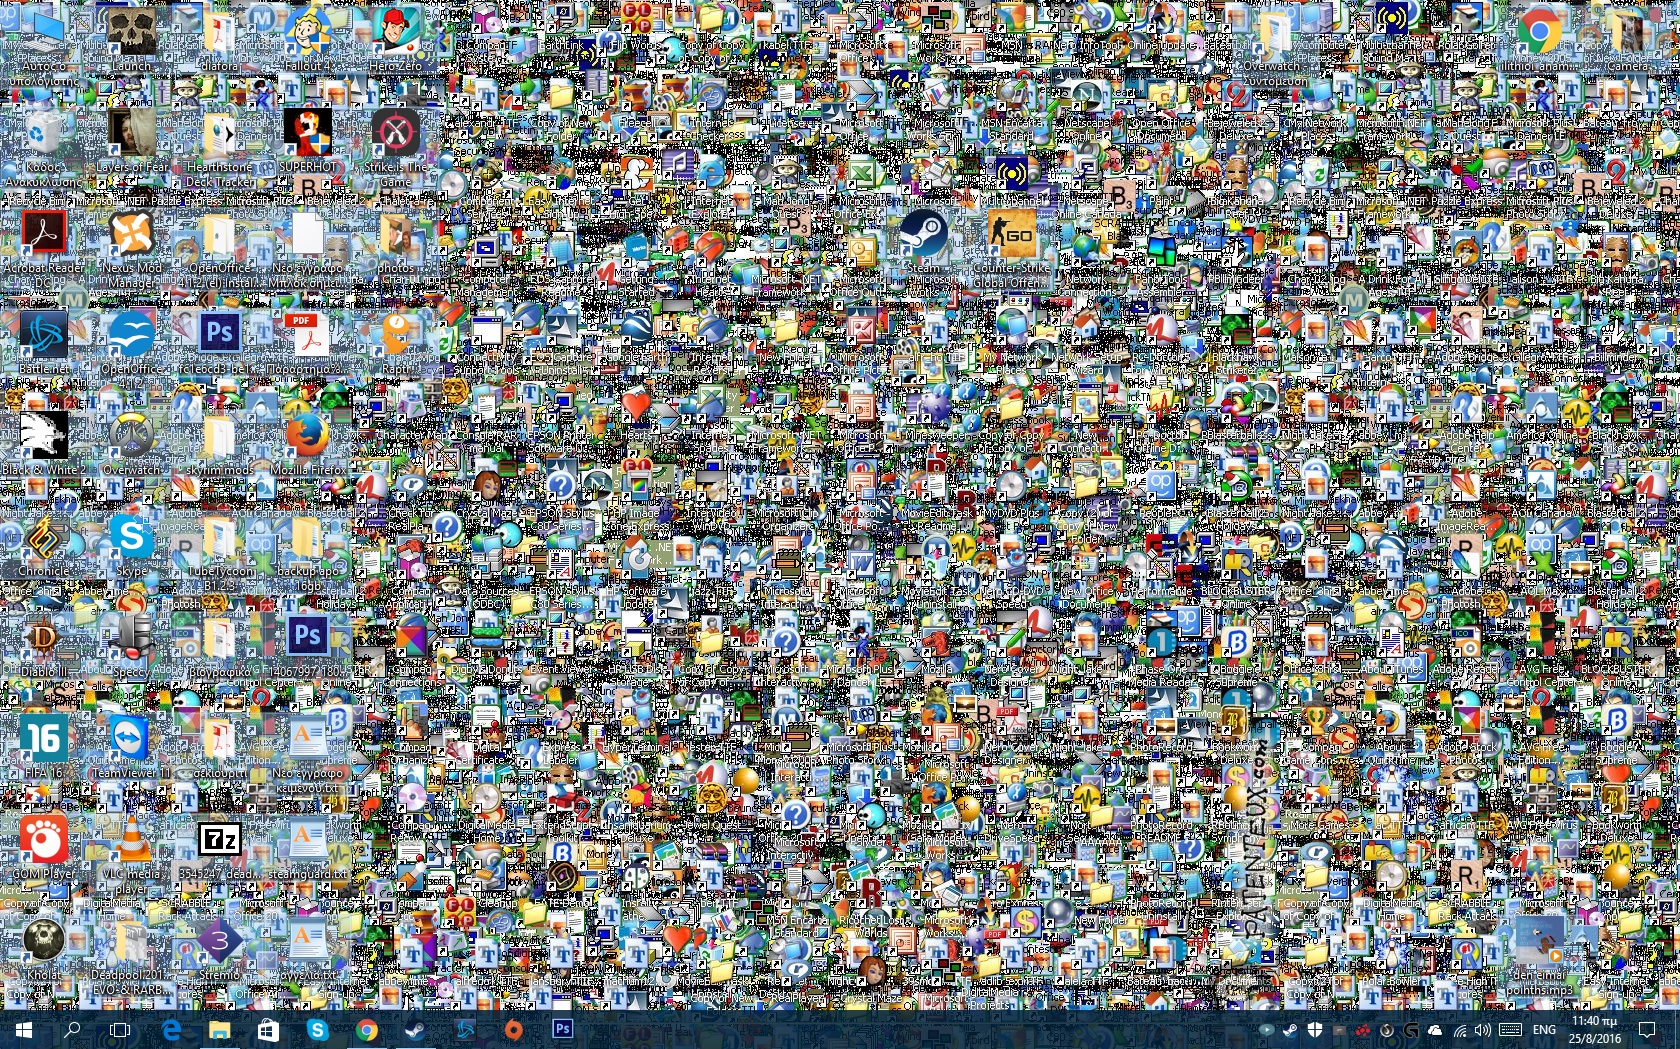Open the Windows Store taskbar icon

coord(268,1029)
